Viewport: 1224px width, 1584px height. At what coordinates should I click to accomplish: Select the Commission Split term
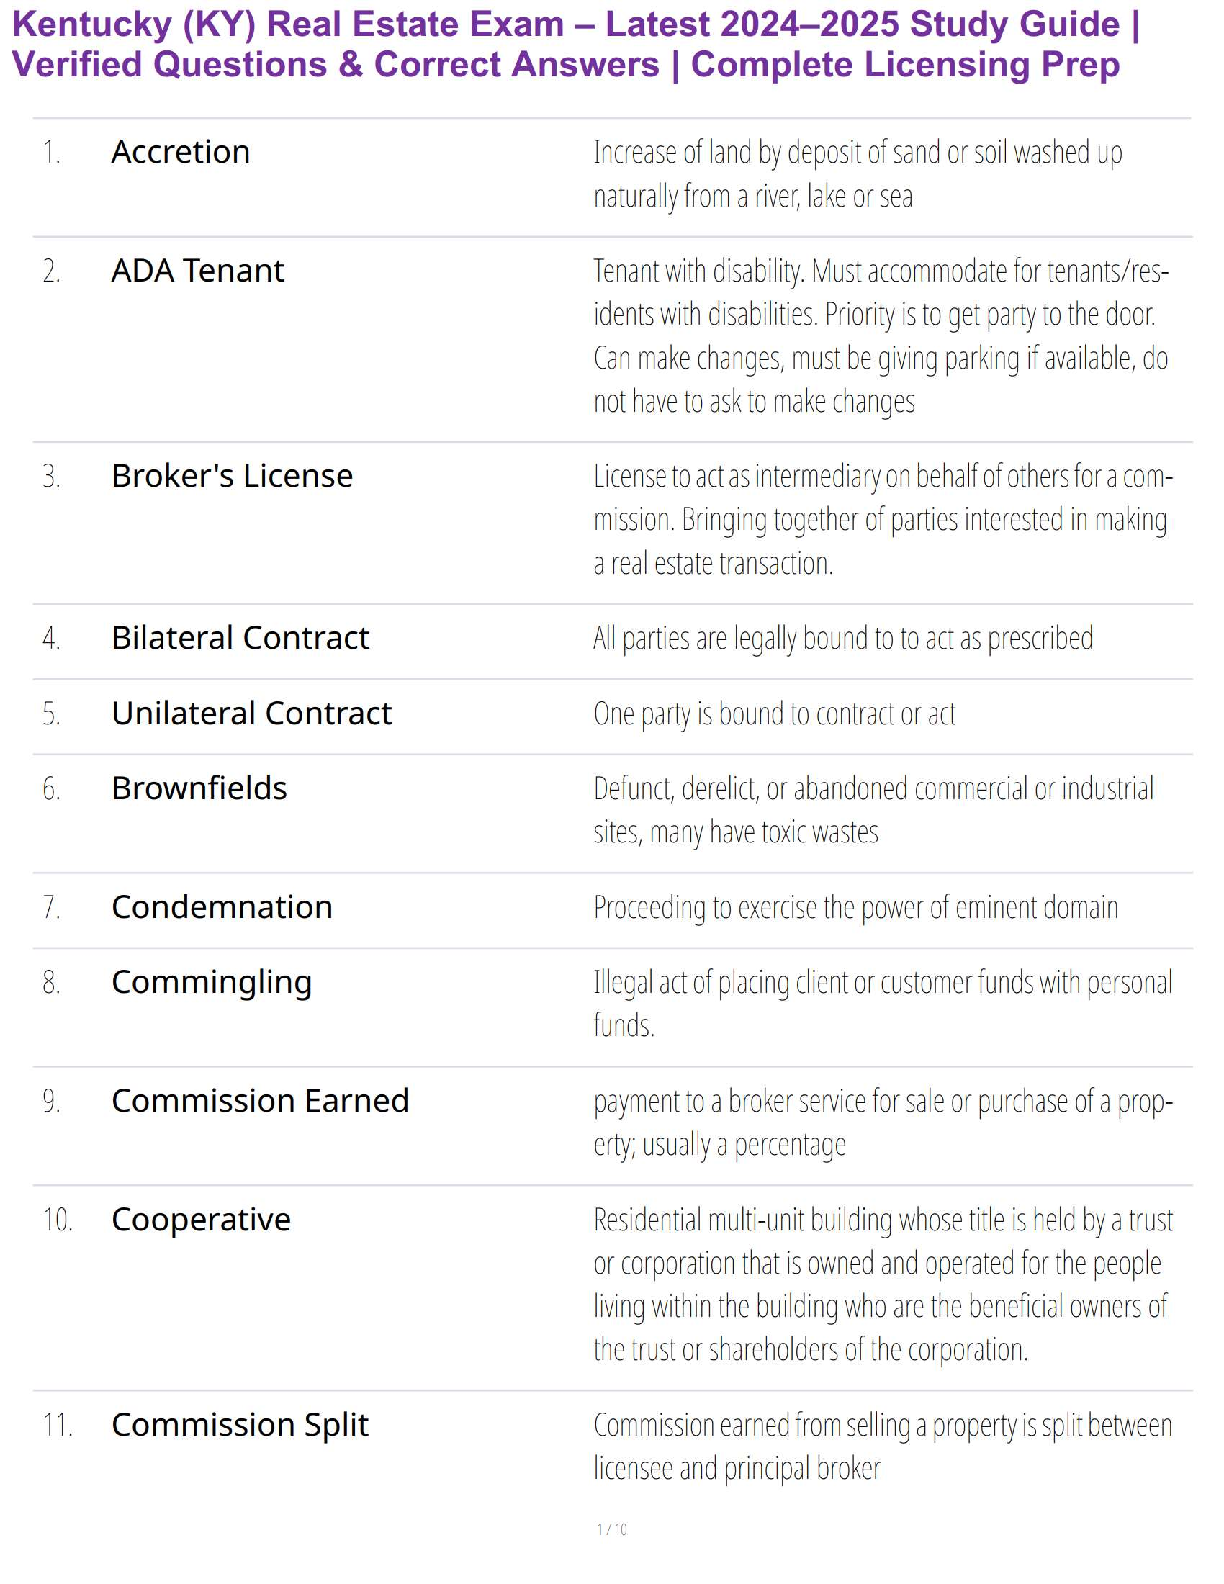(x=240, y=1425)
